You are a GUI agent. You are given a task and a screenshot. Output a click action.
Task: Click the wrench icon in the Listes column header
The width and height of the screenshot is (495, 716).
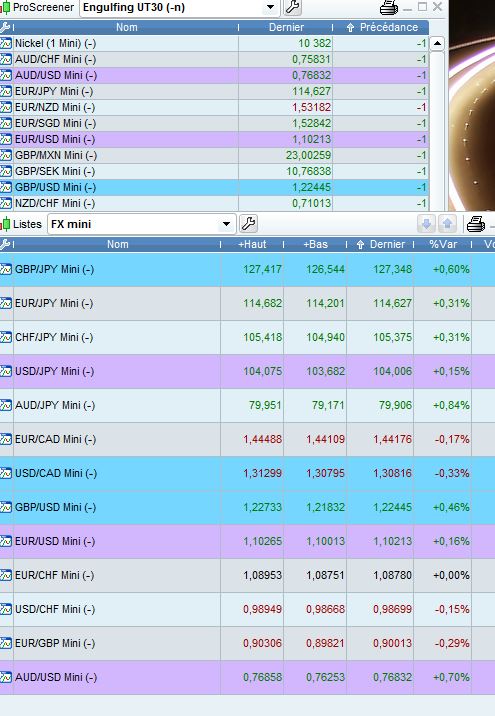click(x=5, y=244)
